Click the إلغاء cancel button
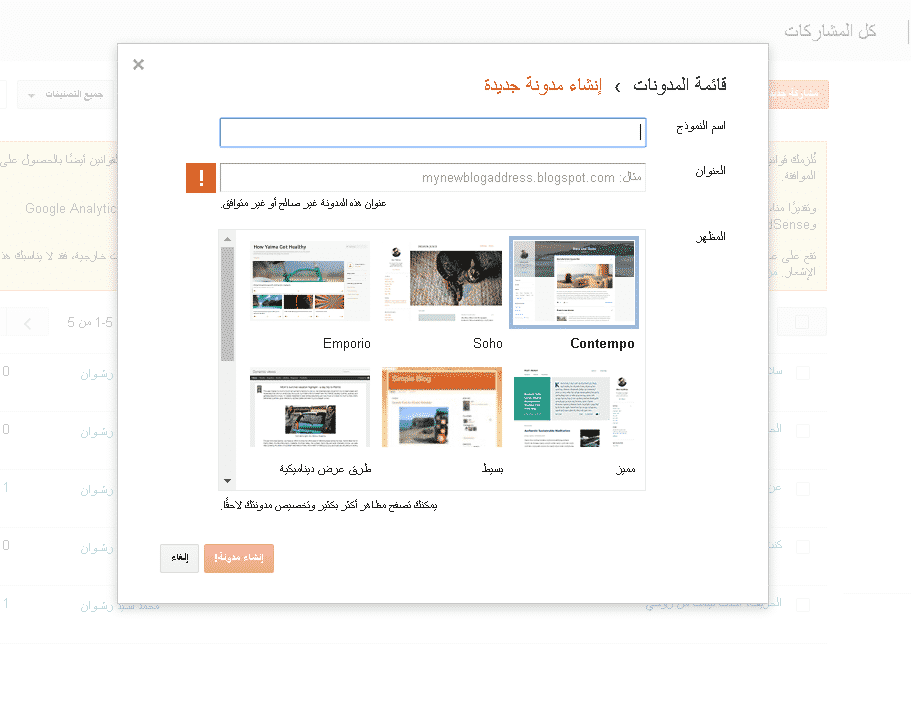 [x=179, y=558]
